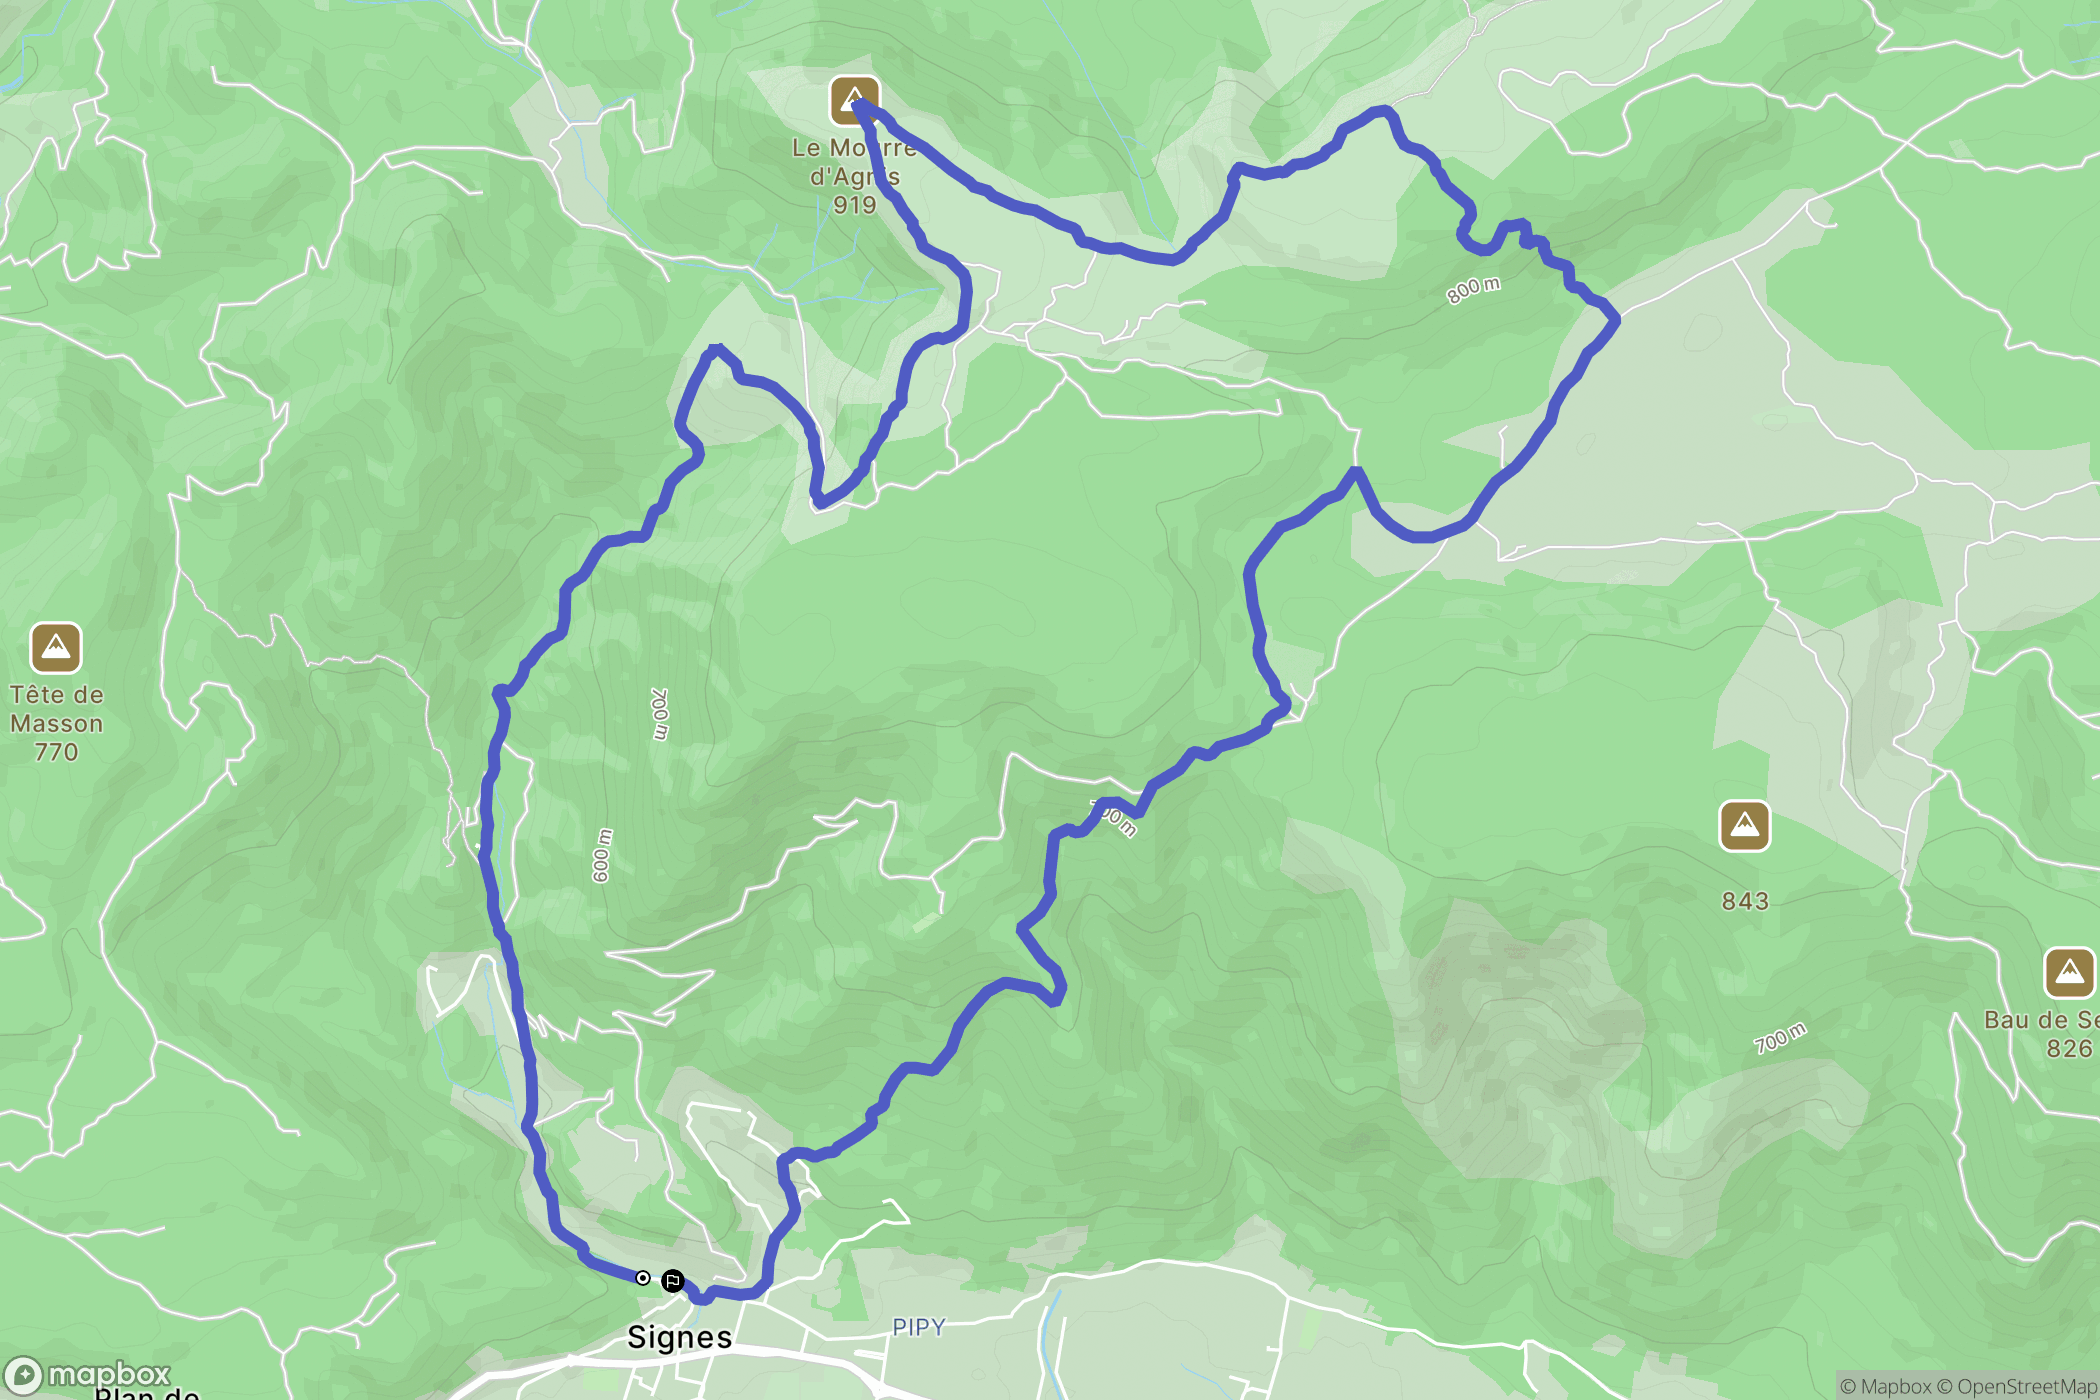Click the 700 m label near Bau de Se

pyautogui.click(x=1781, y=1038)
